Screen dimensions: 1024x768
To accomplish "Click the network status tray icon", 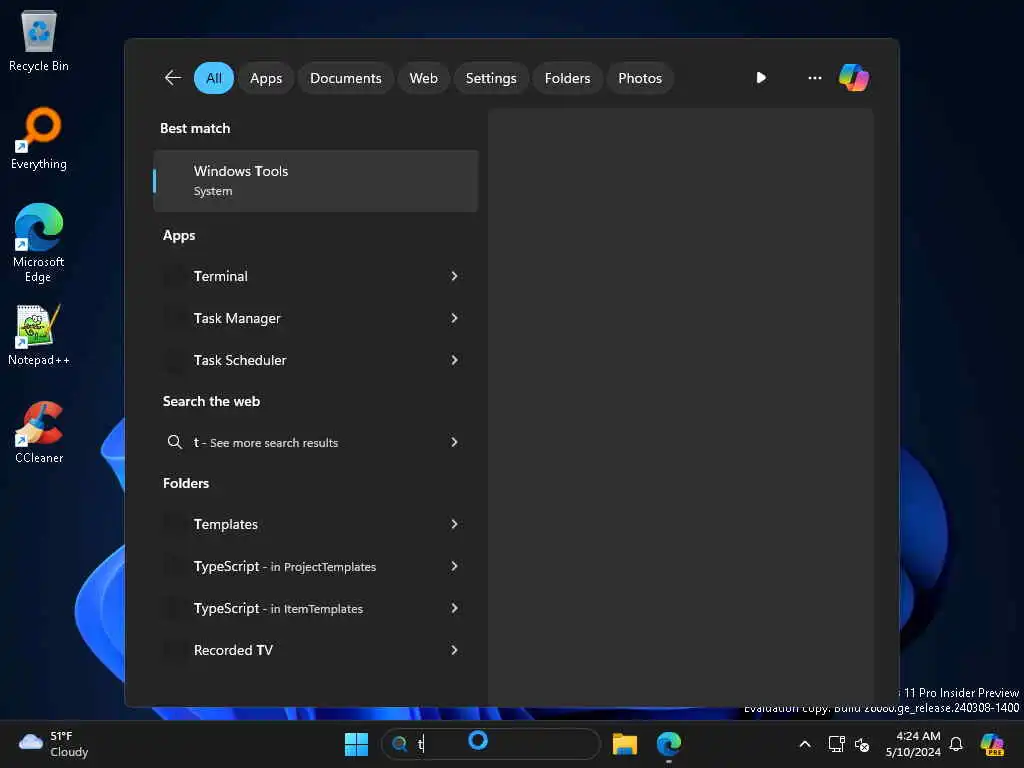I will (836, 744).
